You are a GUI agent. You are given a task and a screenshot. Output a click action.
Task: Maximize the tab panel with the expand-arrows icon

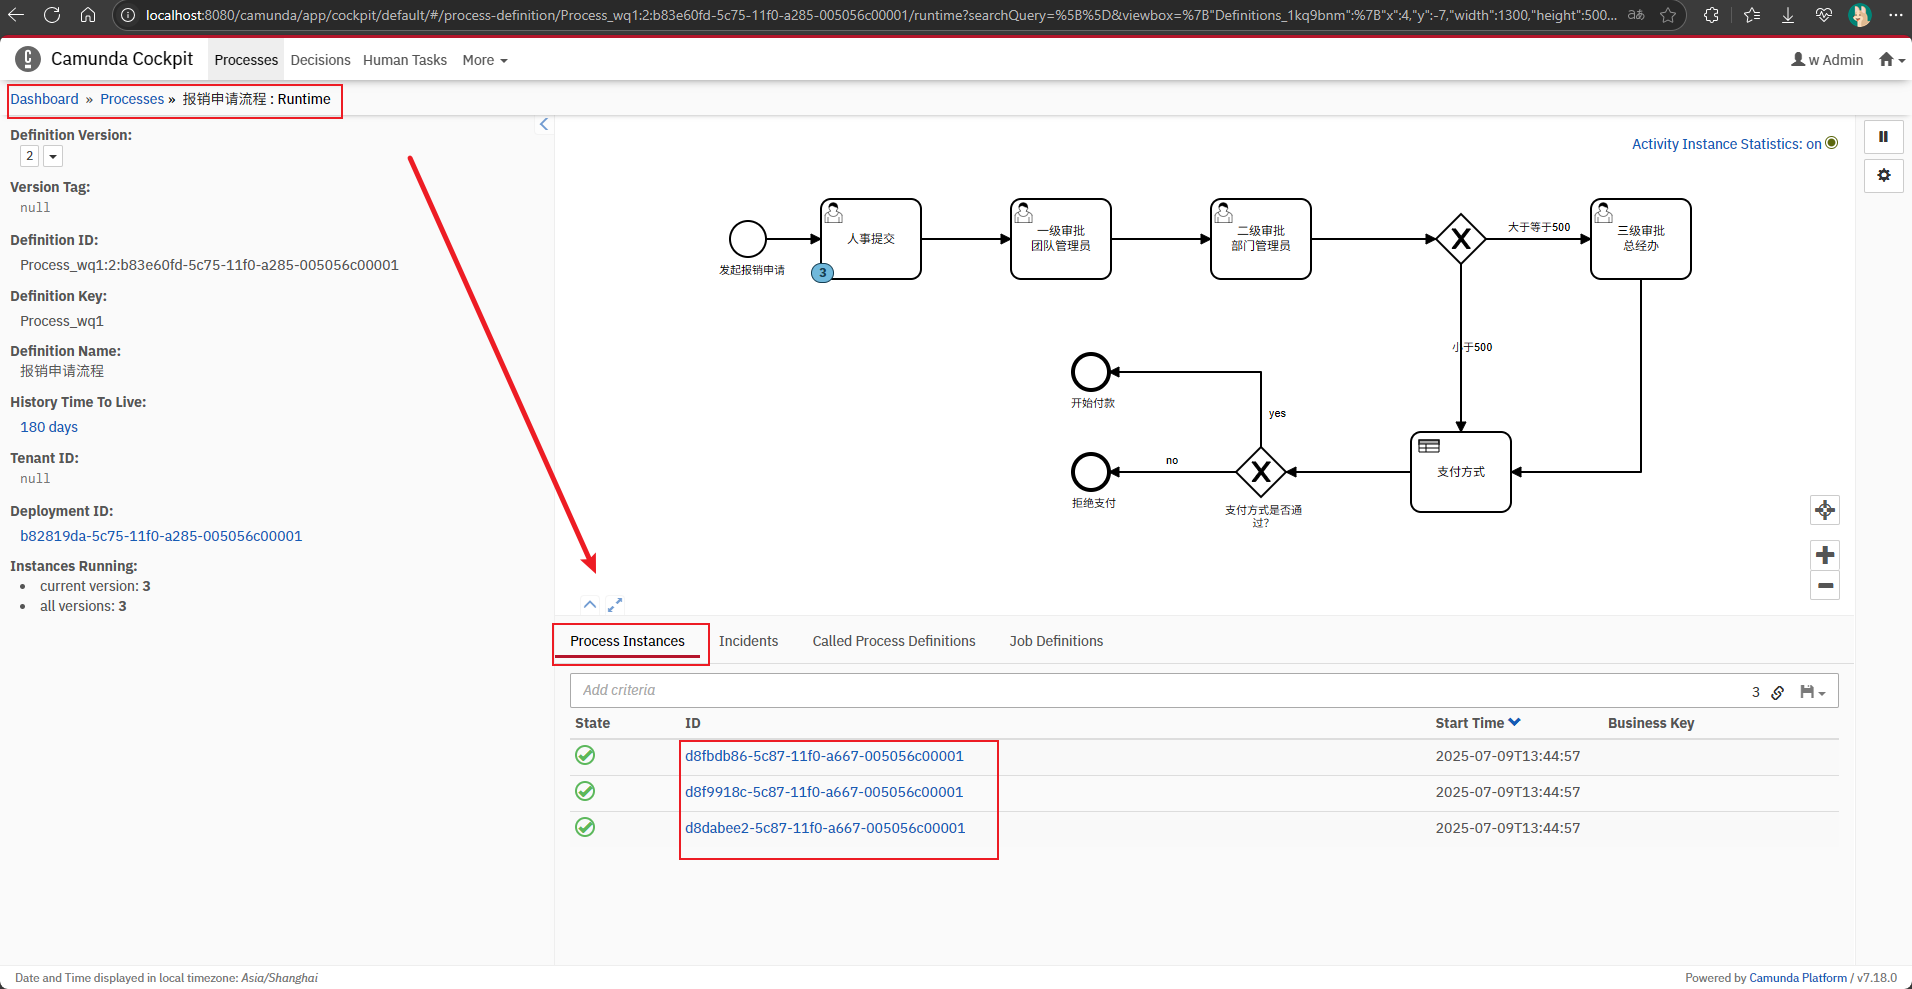tap(615, 604)
